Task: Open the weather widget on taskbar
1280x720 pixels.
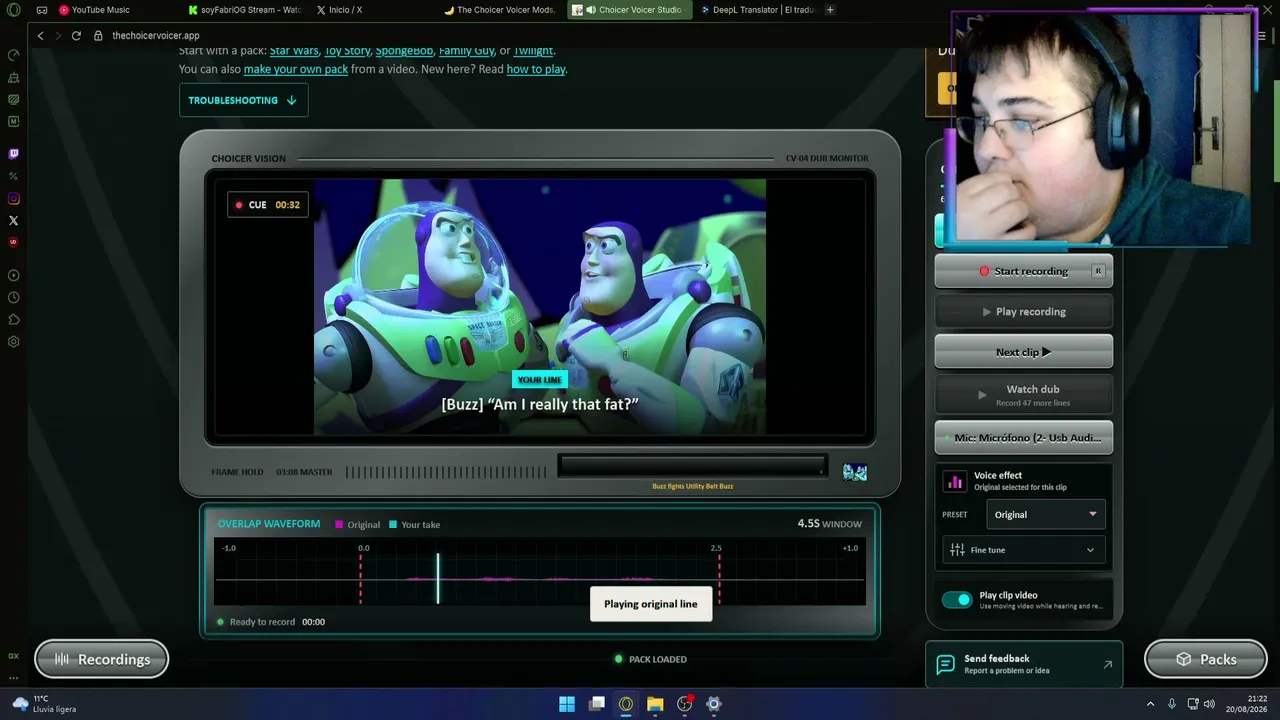Action: pos(45,704)
